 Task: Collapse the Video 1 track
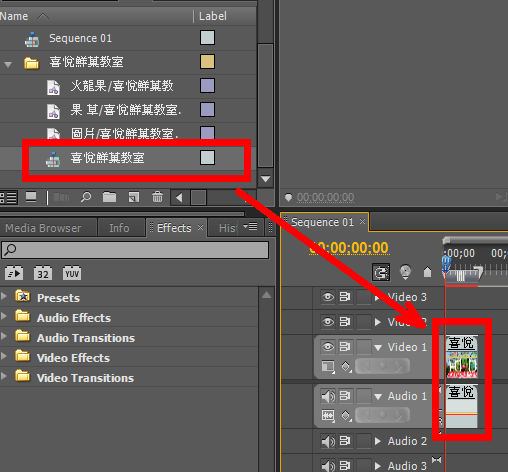378,348
